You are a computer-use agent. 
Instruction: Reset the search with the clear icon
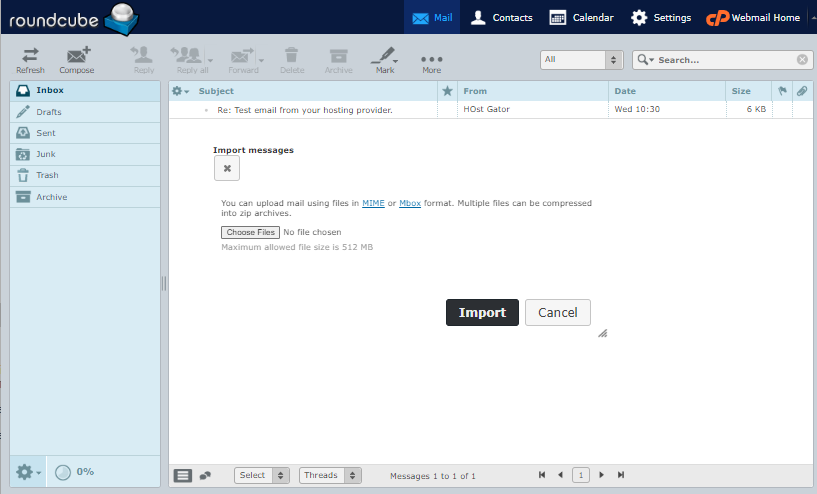pyautogui.click(x=802, y=60)
